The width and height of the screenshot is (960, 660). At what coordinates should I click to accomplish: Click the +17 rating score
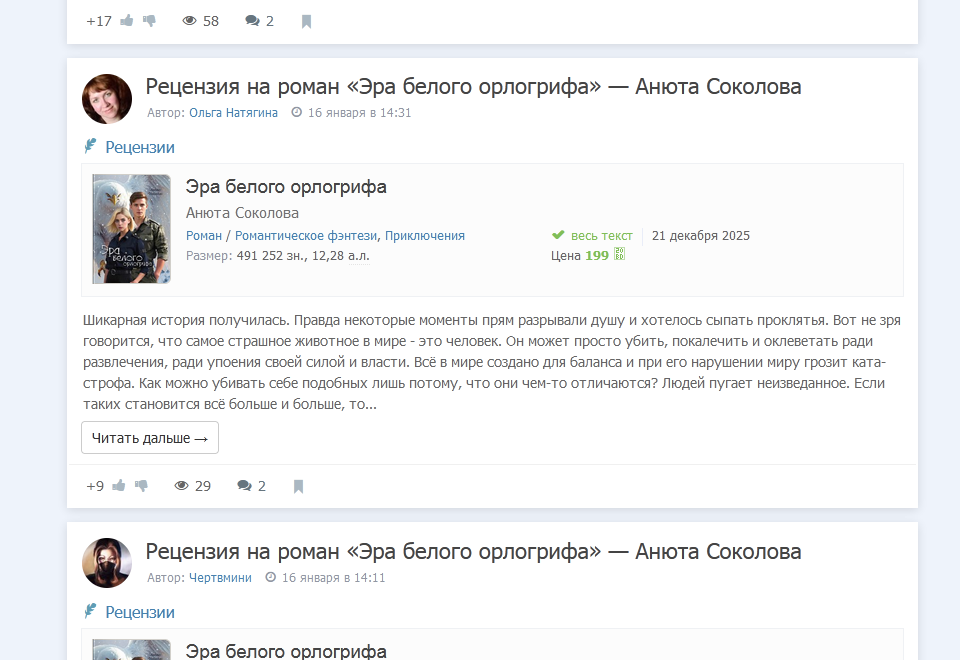click(x=99, y=21)
